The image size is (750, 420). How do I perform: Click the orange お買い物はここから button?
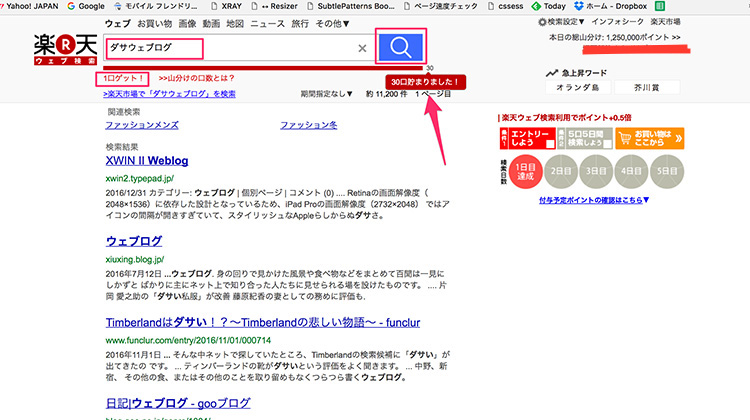(x=650, y=138)
